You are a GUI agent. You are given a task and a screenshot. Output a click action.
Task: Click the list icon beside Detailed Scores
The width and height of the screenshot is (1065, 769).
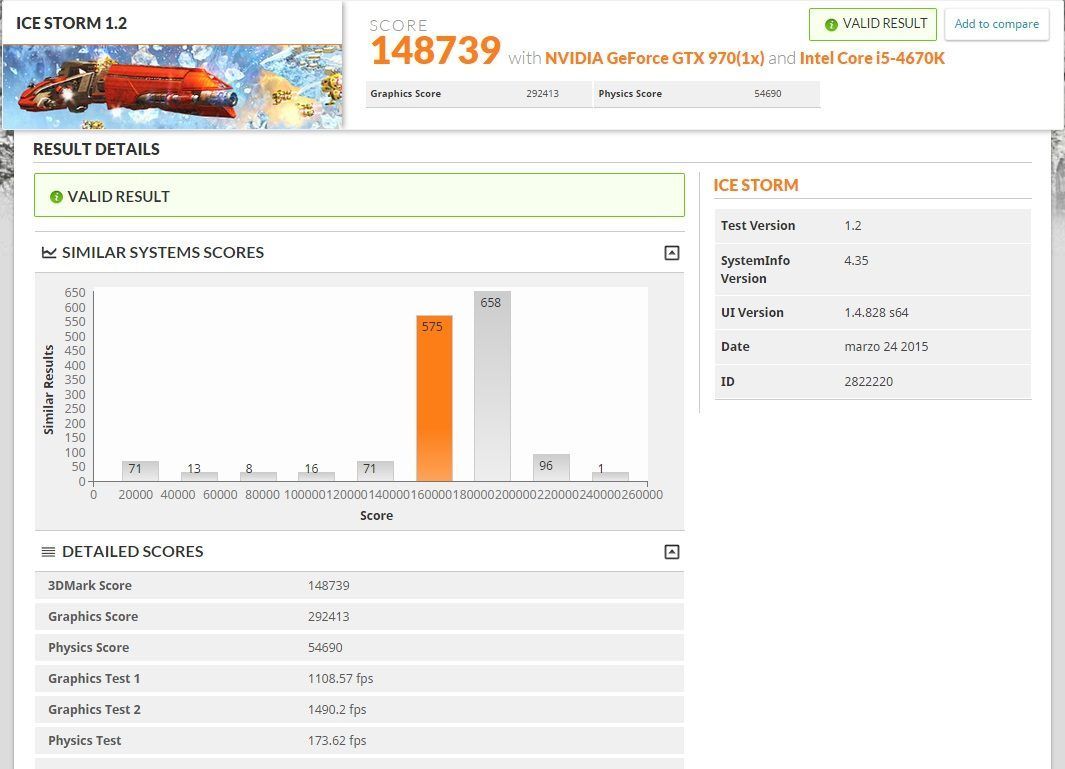[x=48, y=552]
